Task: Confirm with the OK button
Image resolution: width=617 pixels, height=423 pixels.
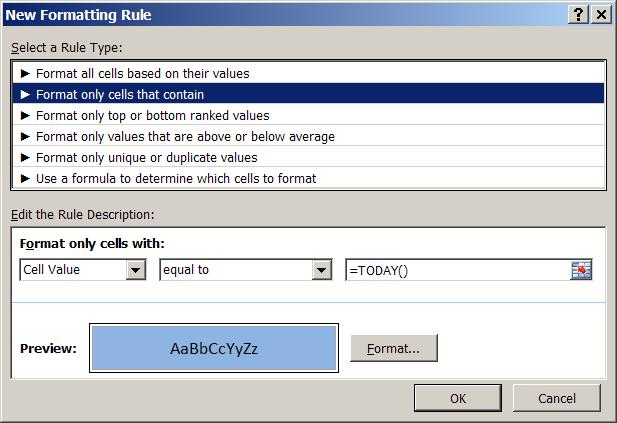Action: point(458,398)
